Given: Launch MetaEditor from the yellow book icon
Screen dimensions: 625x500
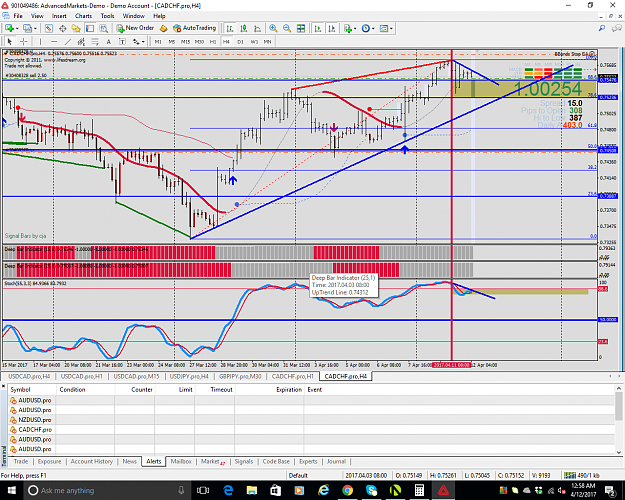Looking at the screenshot, I should (x=163, y=28).
